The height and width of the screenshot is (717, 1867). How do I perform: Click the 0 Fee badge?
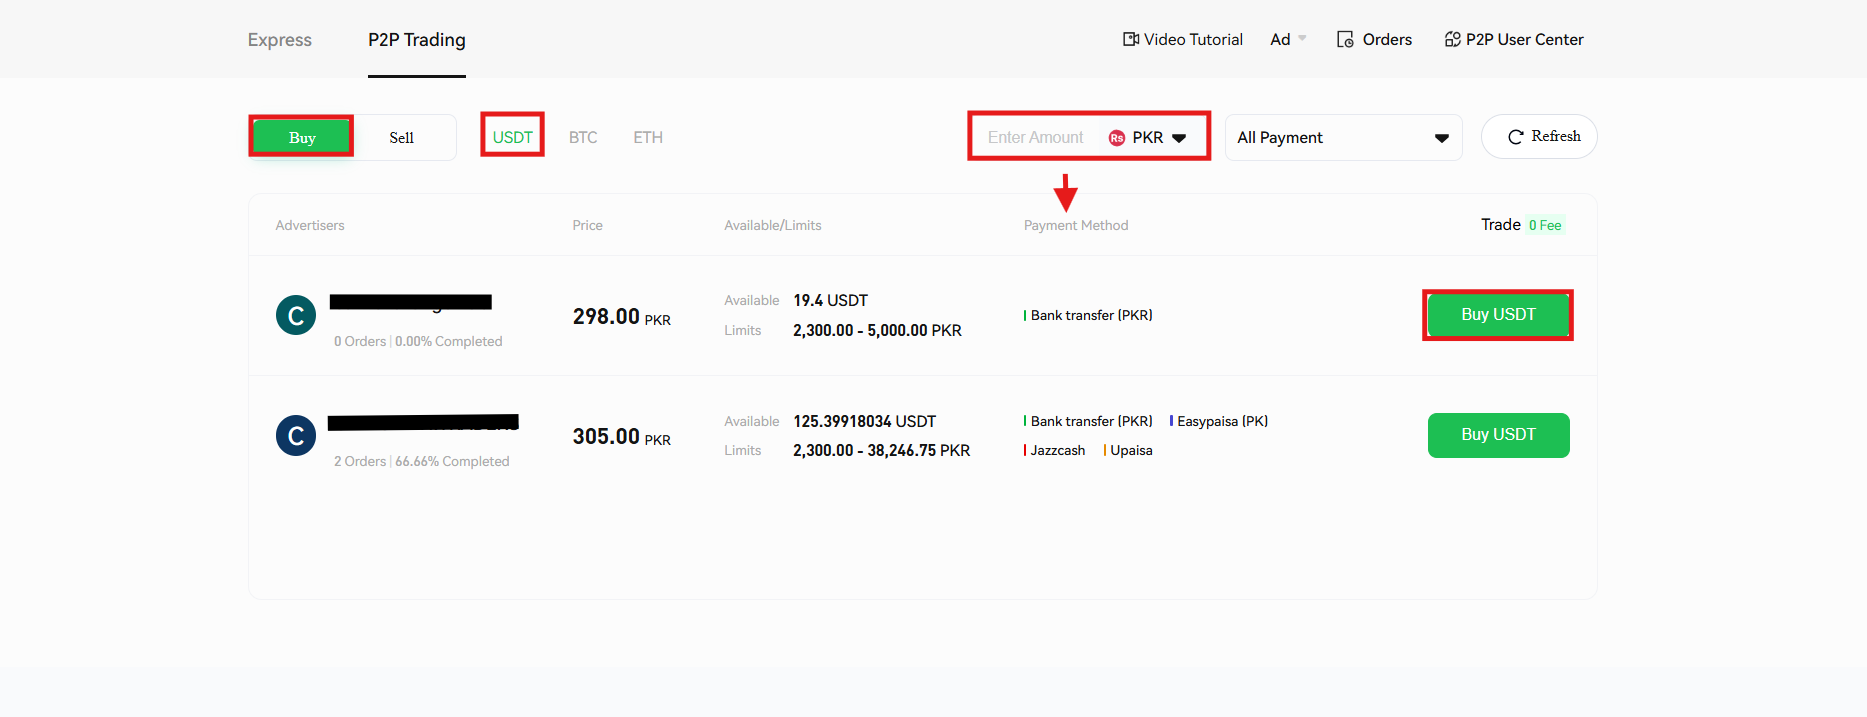[x=1545, y=225]
